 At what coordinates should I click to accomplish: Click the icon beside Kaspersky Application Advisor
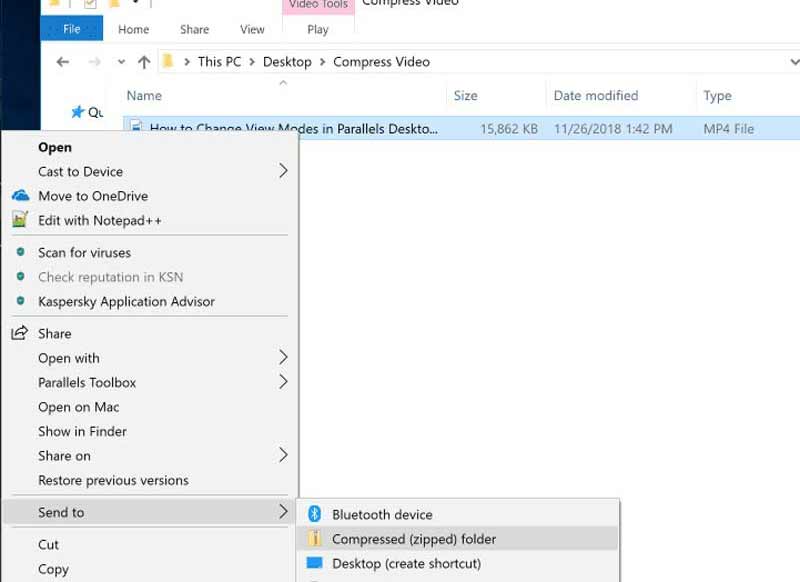(20, 300)
